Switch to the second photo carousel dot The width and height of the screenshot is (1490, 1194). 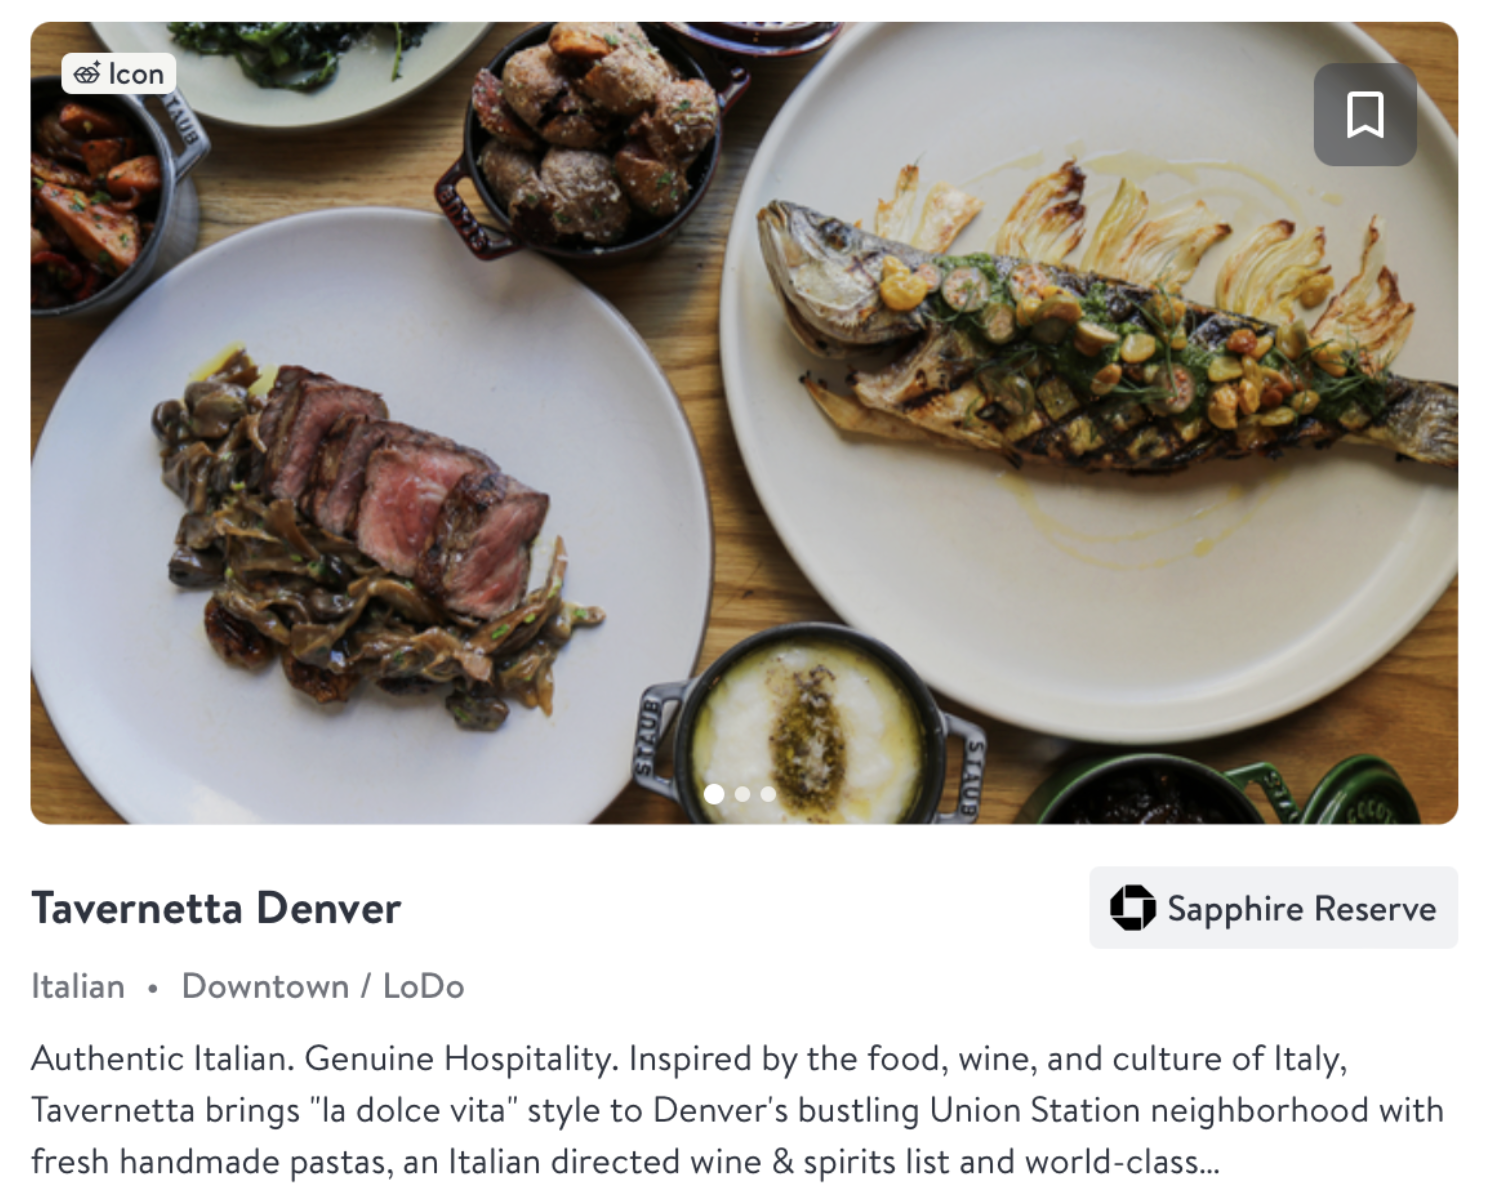pos(742,794)
